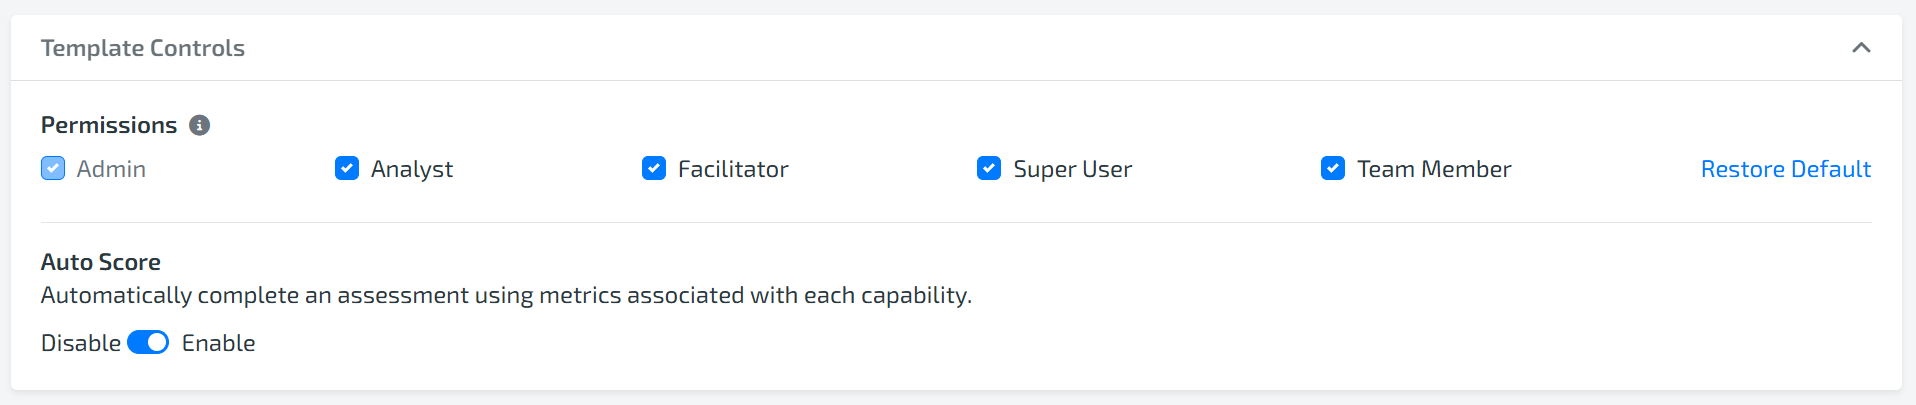Click the Facilitator label text
1916x405 pixels.
pyautogui.click(x=733, y=169)
